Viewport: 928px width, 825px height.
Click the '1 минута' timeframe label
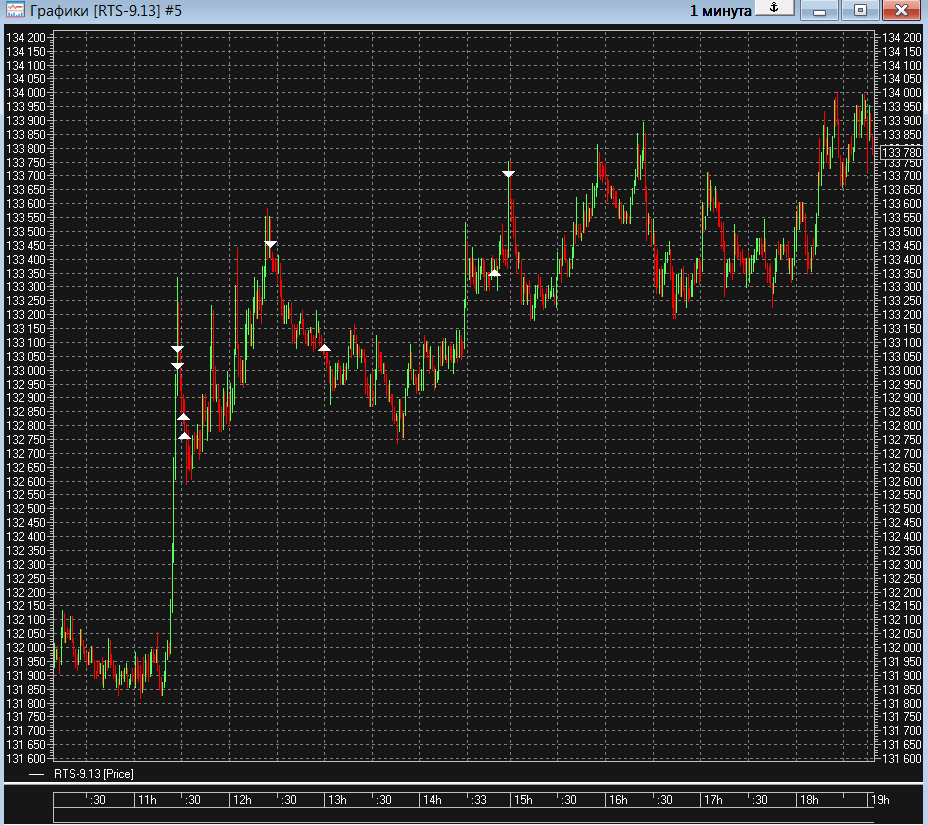720,11
